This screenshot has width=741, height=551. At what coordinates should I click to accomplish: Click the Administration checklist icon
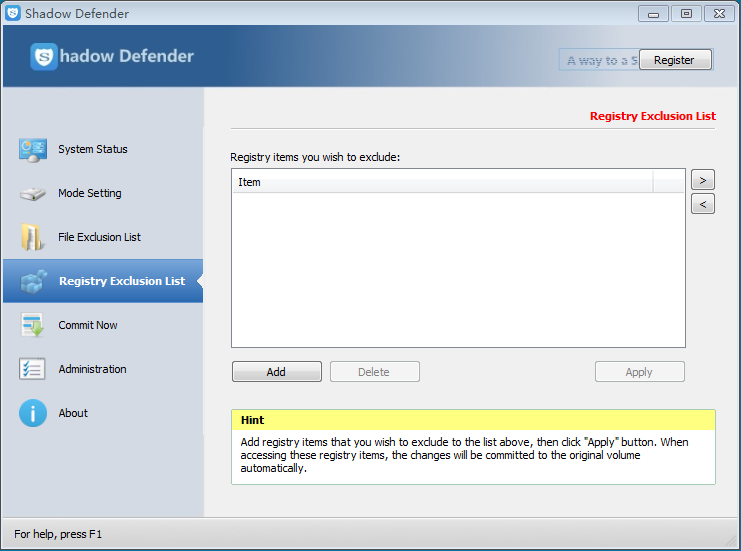(x=33, y=370)
